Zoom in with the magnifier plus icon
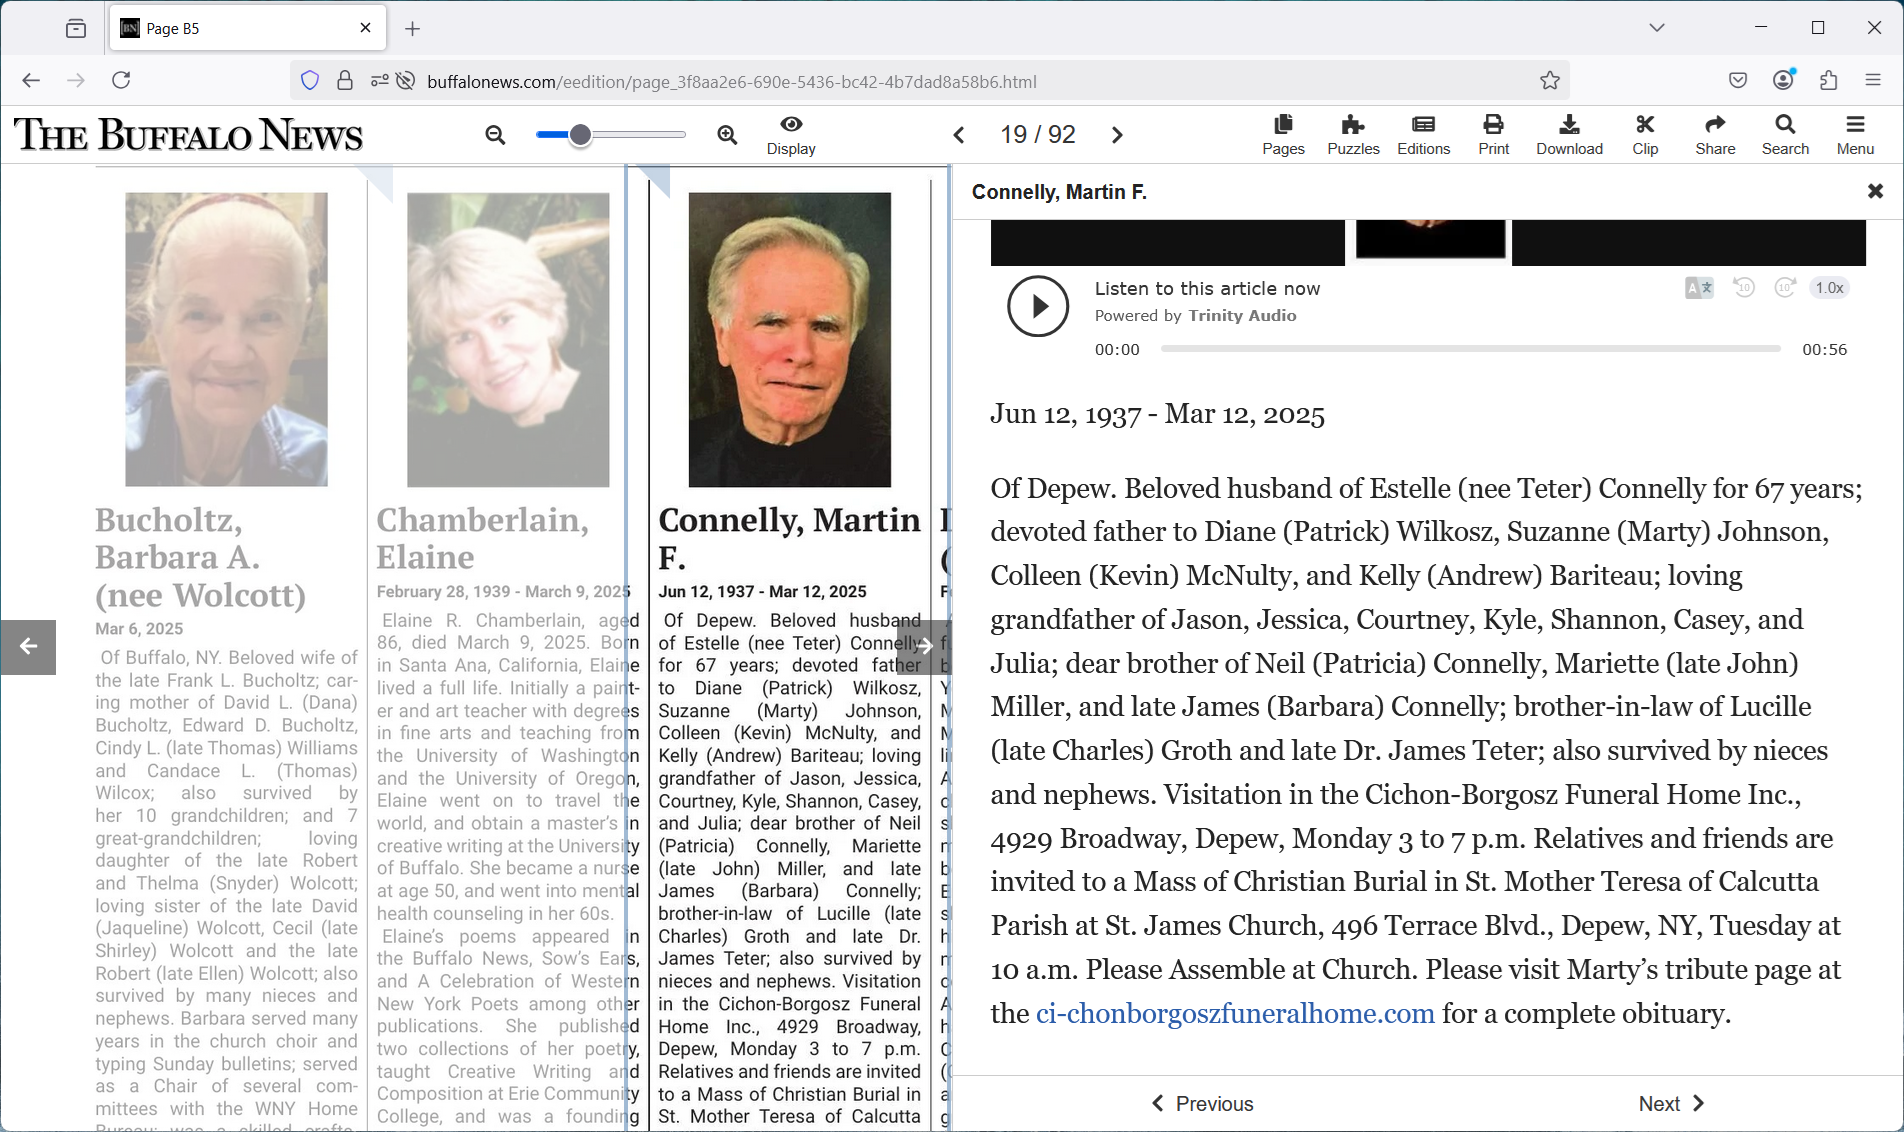This screenshot has height=1132, width=1904. [x=727, y=135]
